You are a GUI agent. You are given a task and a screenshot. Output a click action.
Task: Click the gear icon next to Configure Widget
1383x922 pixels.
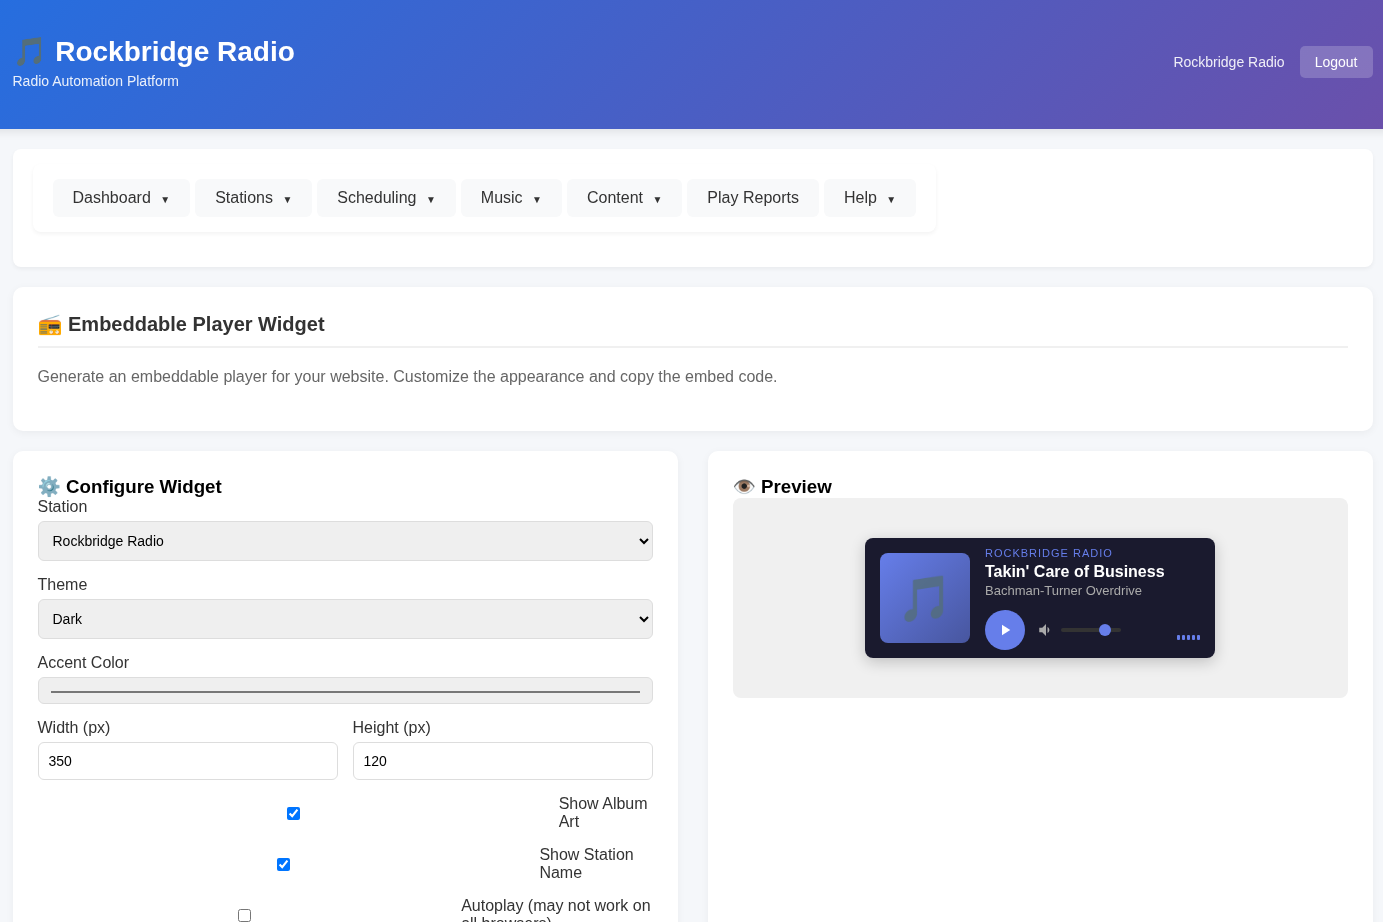[x=48, y=487]
